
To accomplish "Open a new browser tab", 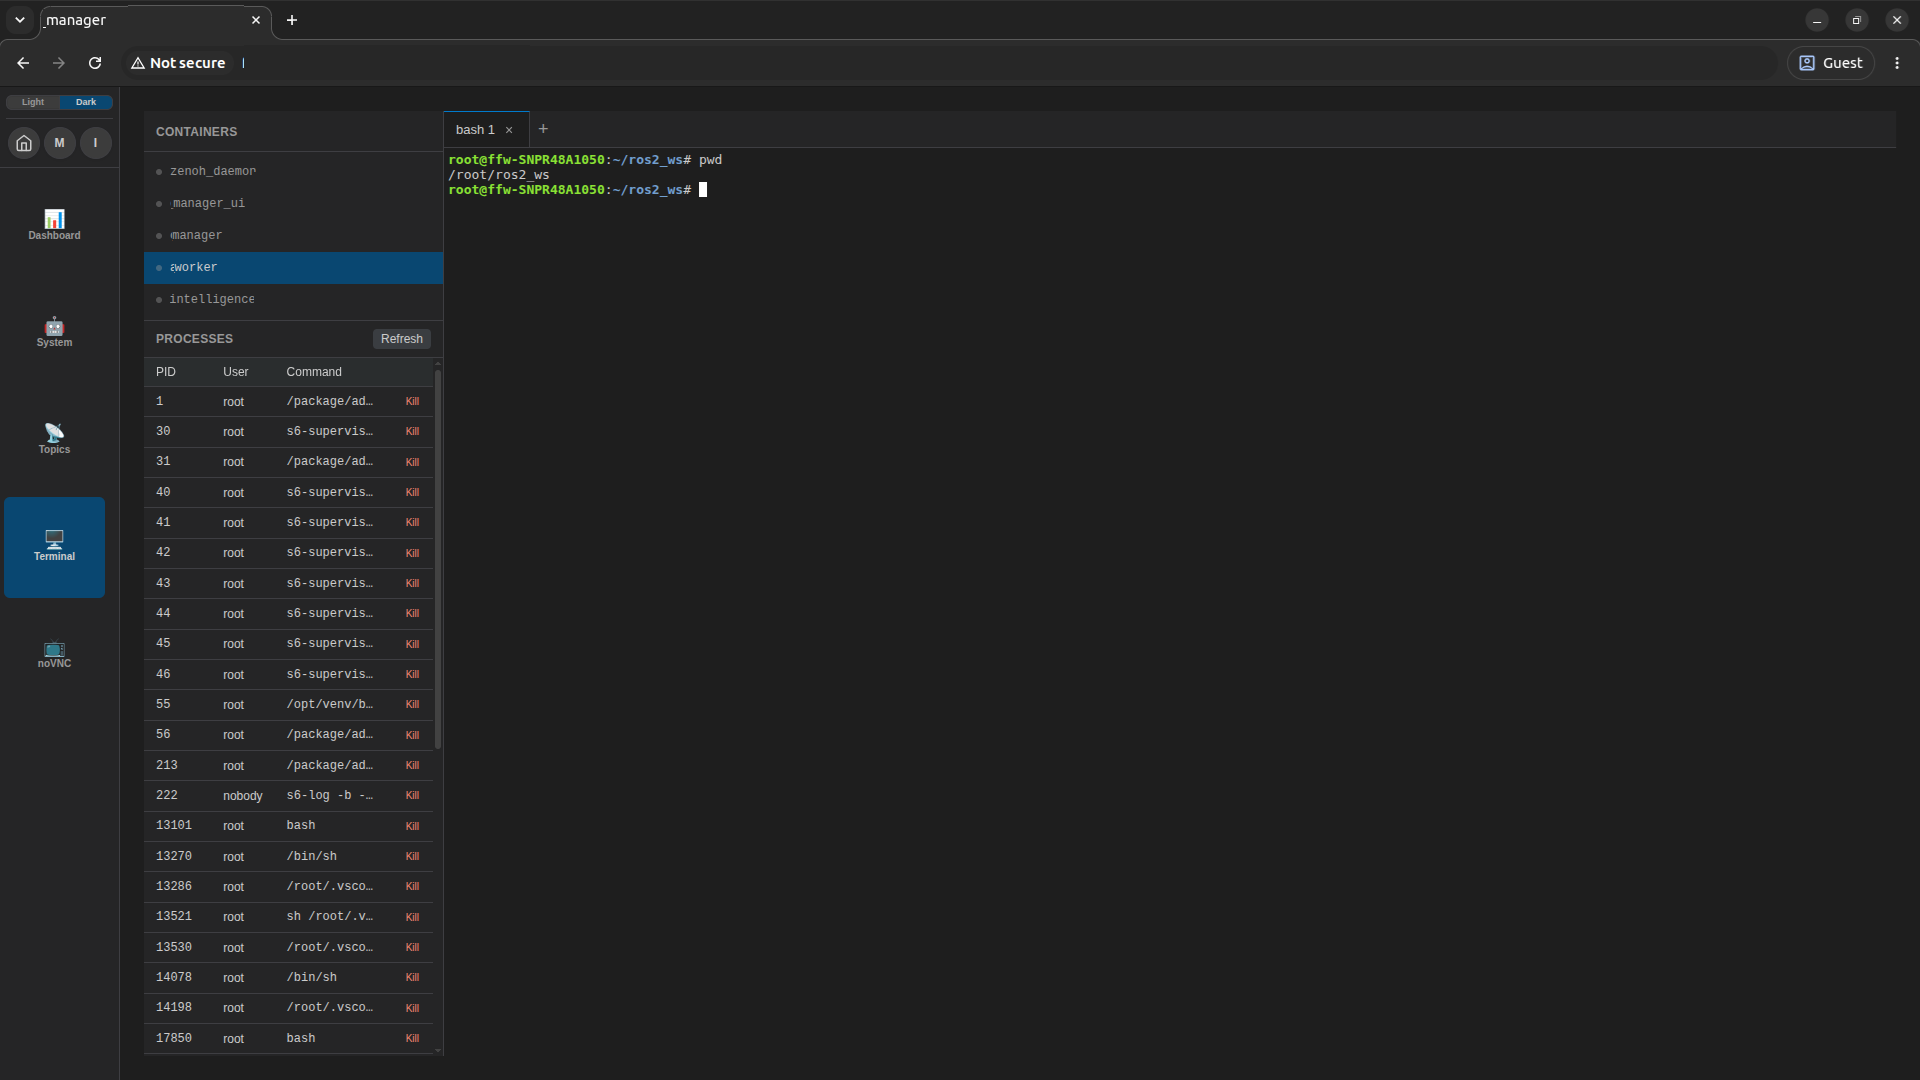I will click(x=292, y=20).
